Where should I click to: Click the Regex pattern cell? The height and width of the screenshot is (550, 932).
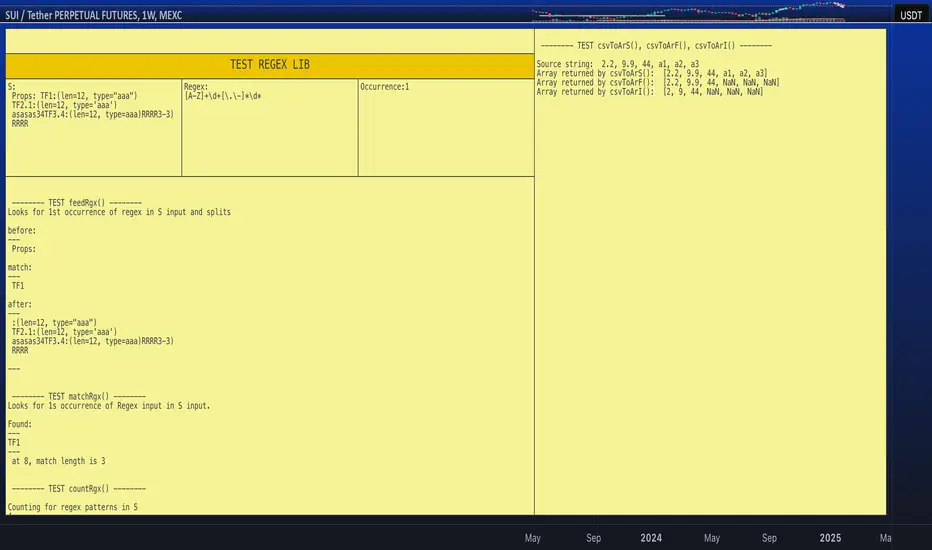269,127
